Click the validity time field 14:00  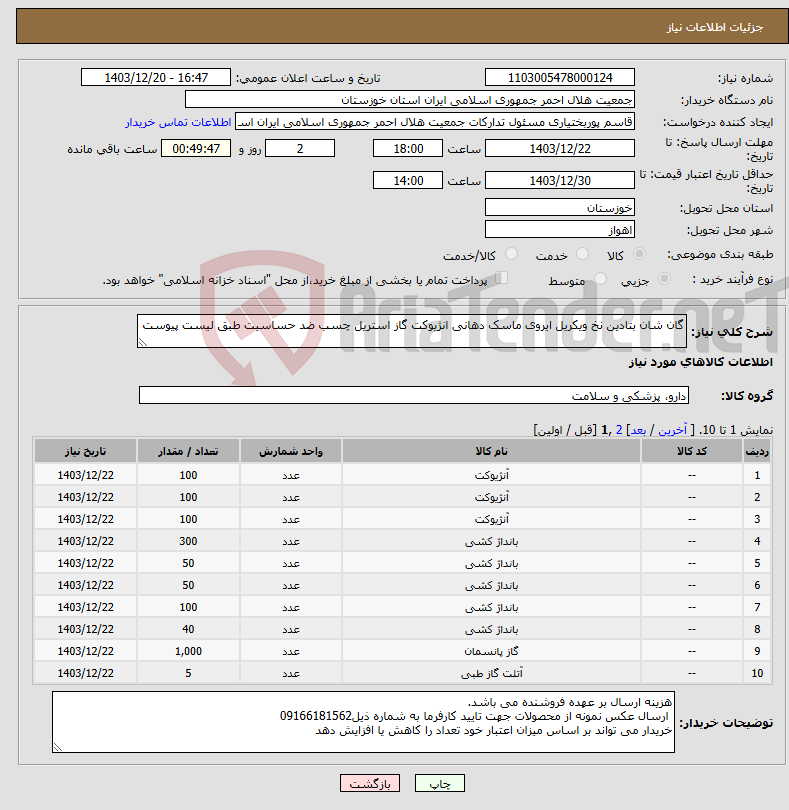(408, 181)
